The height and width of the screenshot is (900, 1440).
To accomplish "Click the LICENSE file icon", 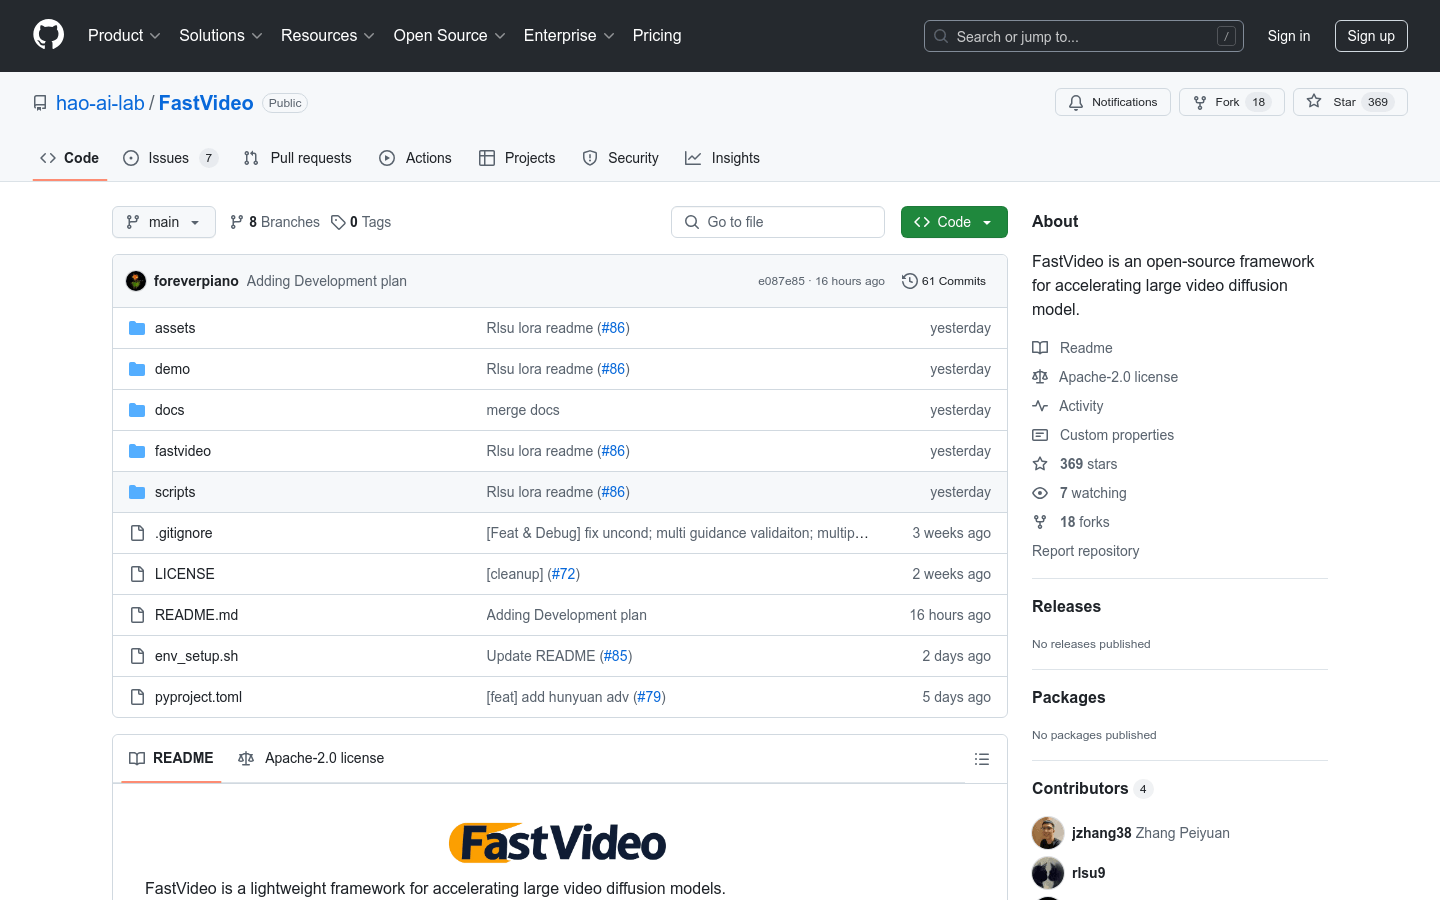I will click(137, 574).
